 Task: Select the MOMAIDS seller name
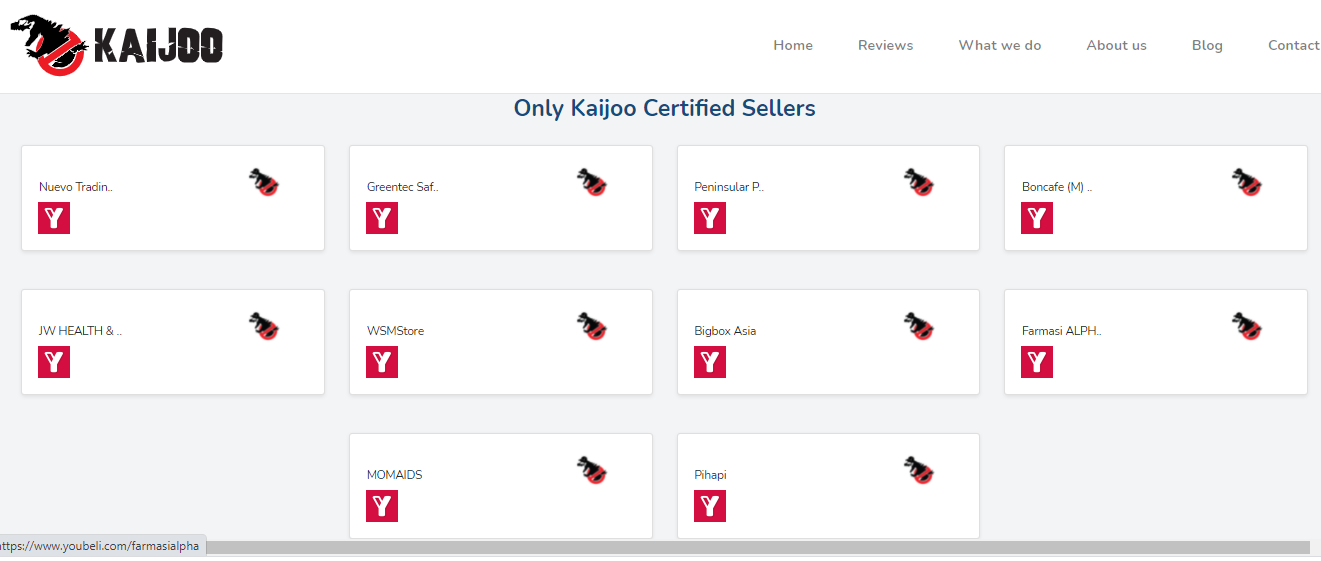(x=394, y=475)
